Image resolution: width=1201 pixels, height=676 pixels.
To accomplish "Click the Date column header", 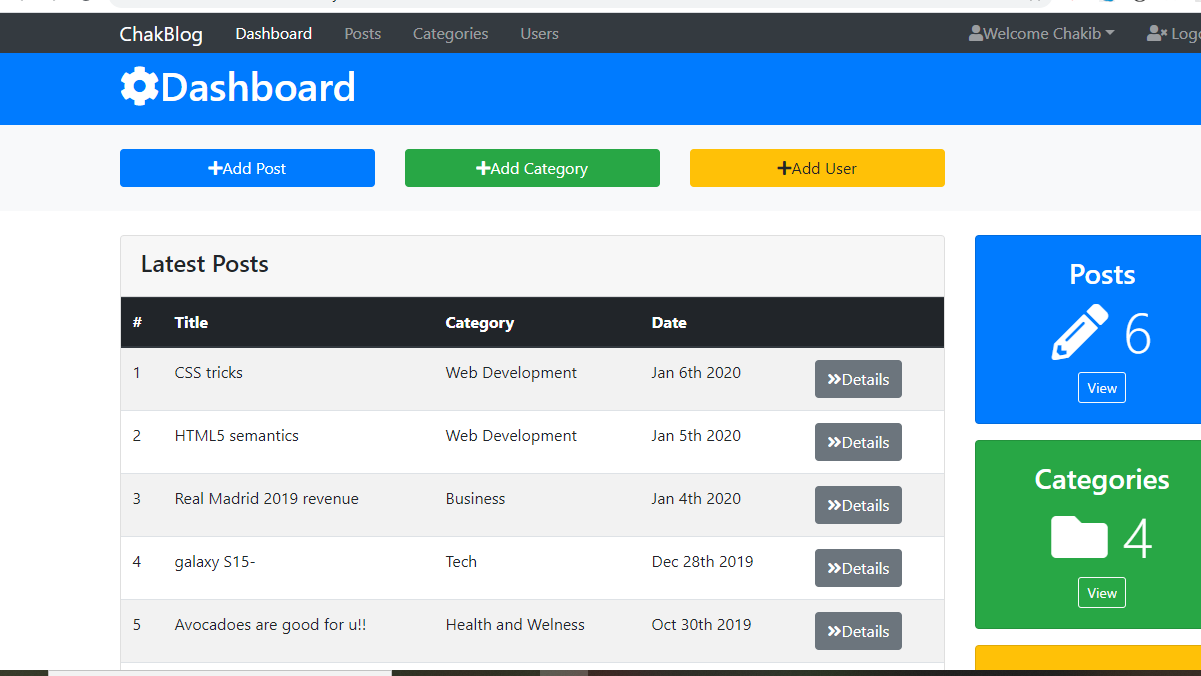I will [x=669, y=323].
